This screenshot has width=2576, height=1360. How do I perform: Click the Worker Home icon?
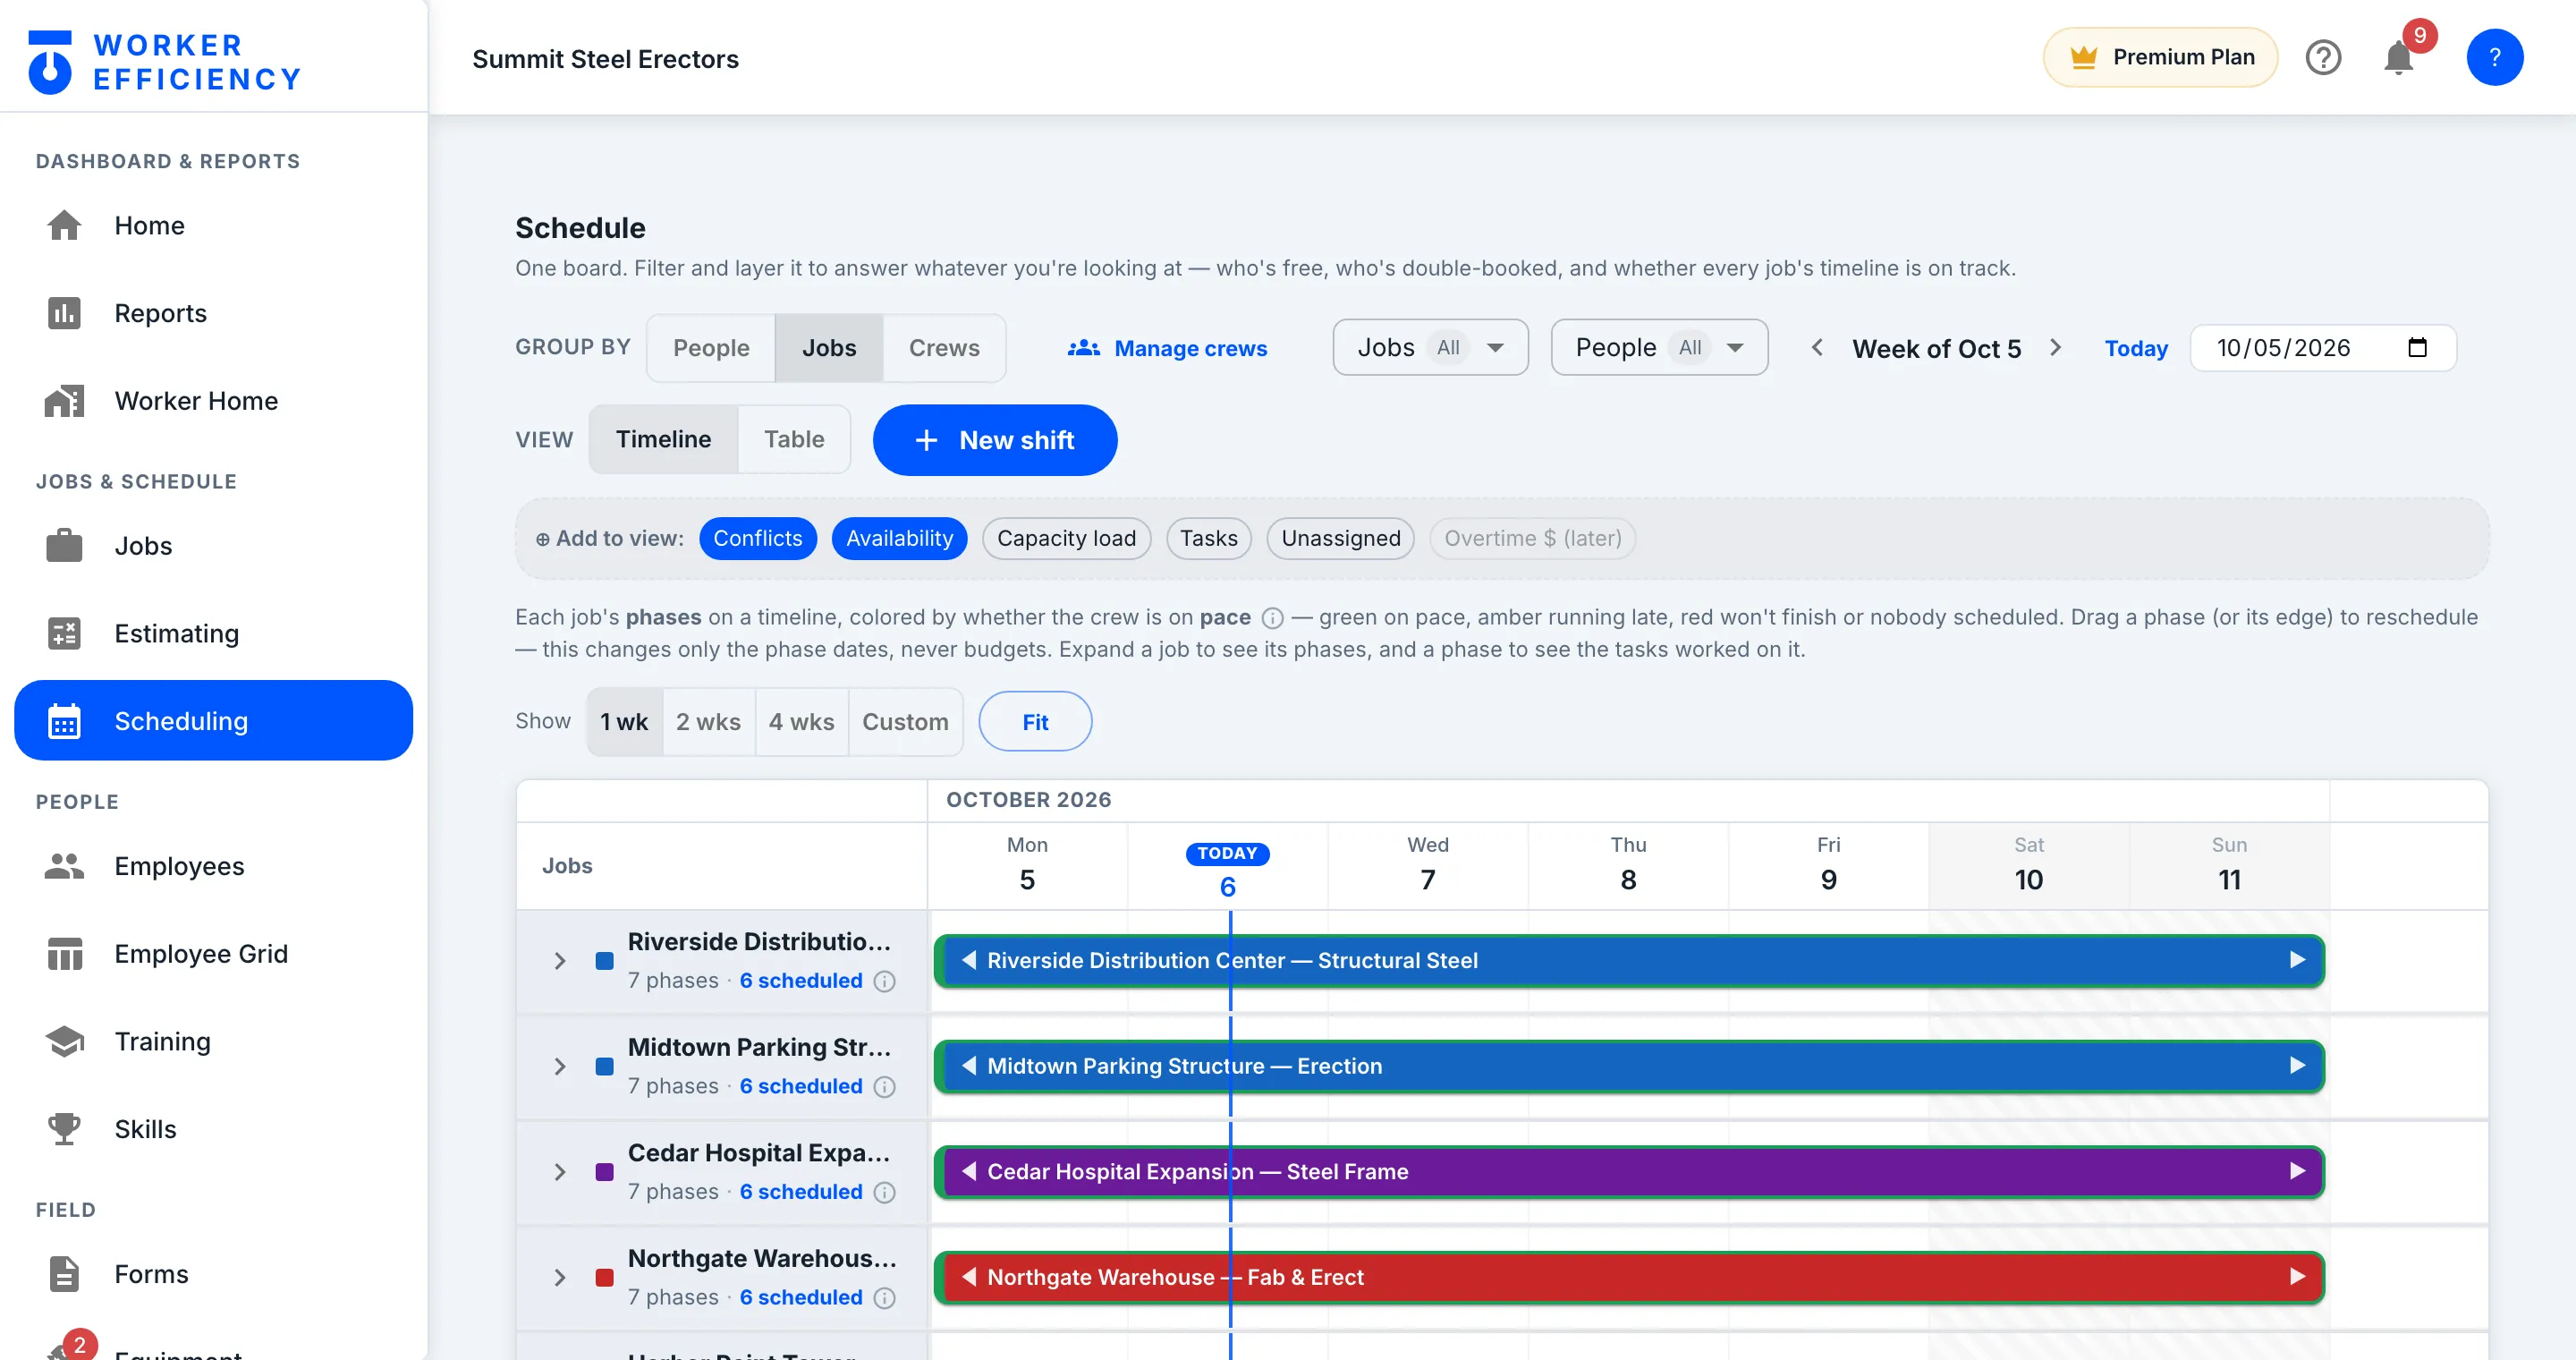pos(64,401)
